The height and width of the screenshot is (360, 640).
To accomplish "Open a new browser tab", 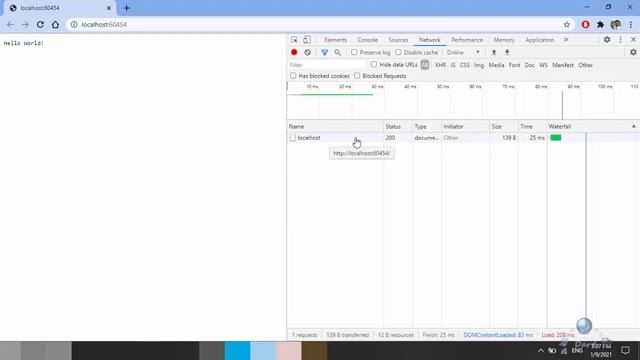I will pyautogui.click(x=127, y=8).
